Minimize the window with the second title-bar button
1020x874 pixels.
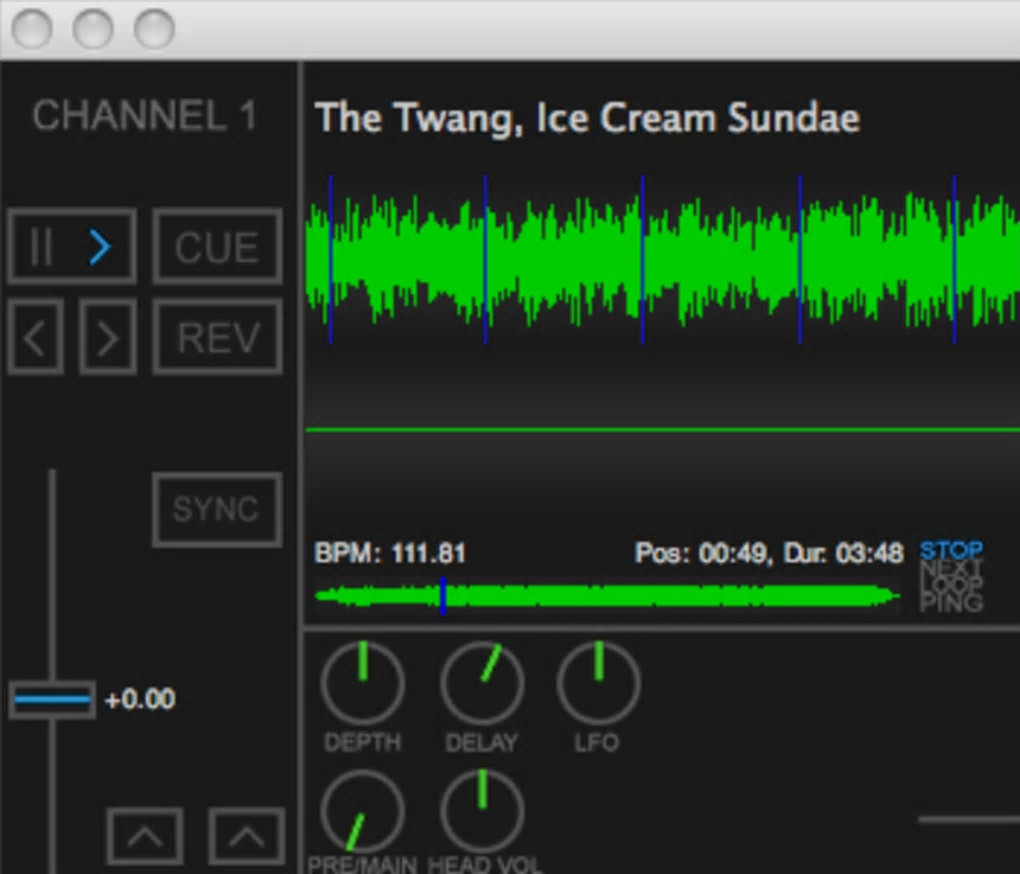pyautogui.click(x=93, y=29)
